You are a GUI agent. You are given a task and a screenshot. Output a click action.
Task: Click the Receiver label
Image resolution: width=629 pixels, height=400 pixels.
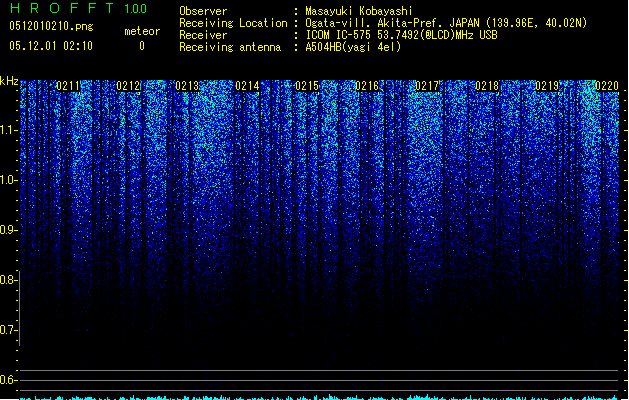pyautogui.click(x=203, y=35)
